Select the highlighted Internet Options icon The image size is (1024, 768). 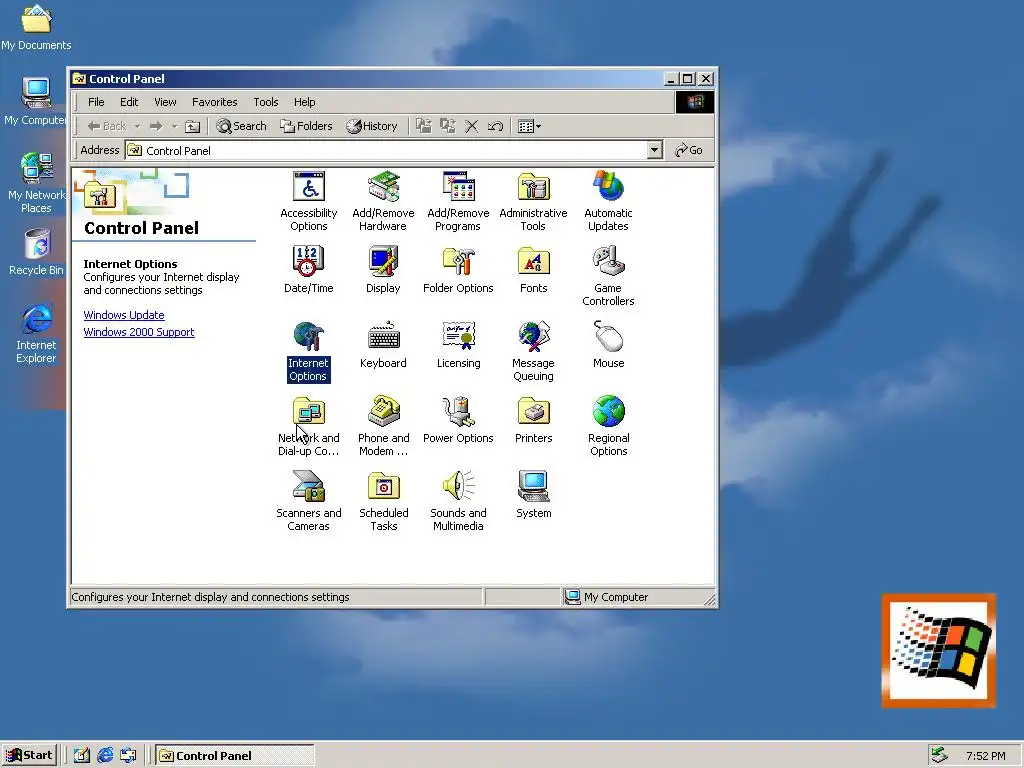(308, 351)
